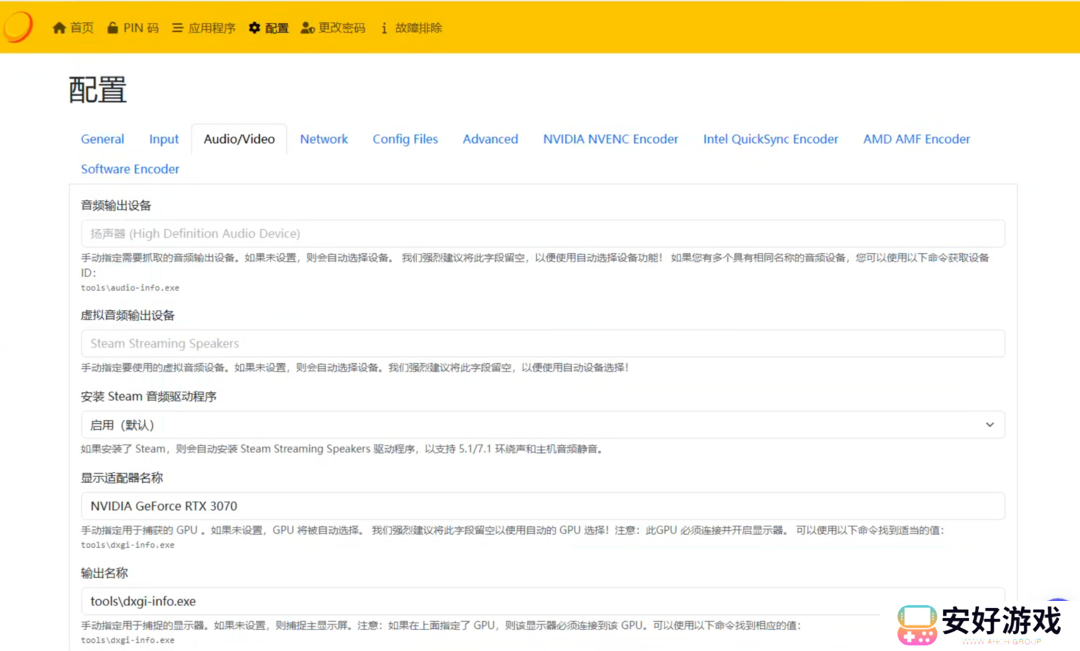Viewport: 1080px width, 651px height.
Task: Open the Config Files tab
Action: [405, 139]
